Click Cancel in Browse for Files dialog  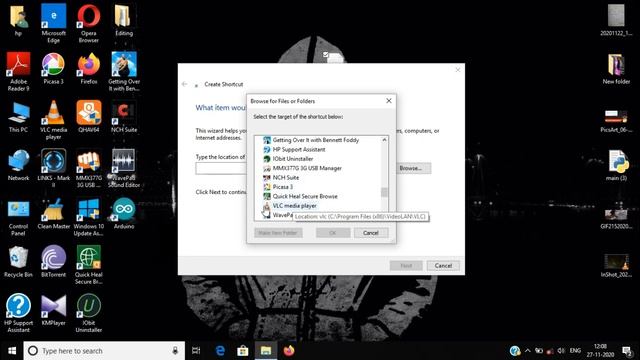[371, 233]
